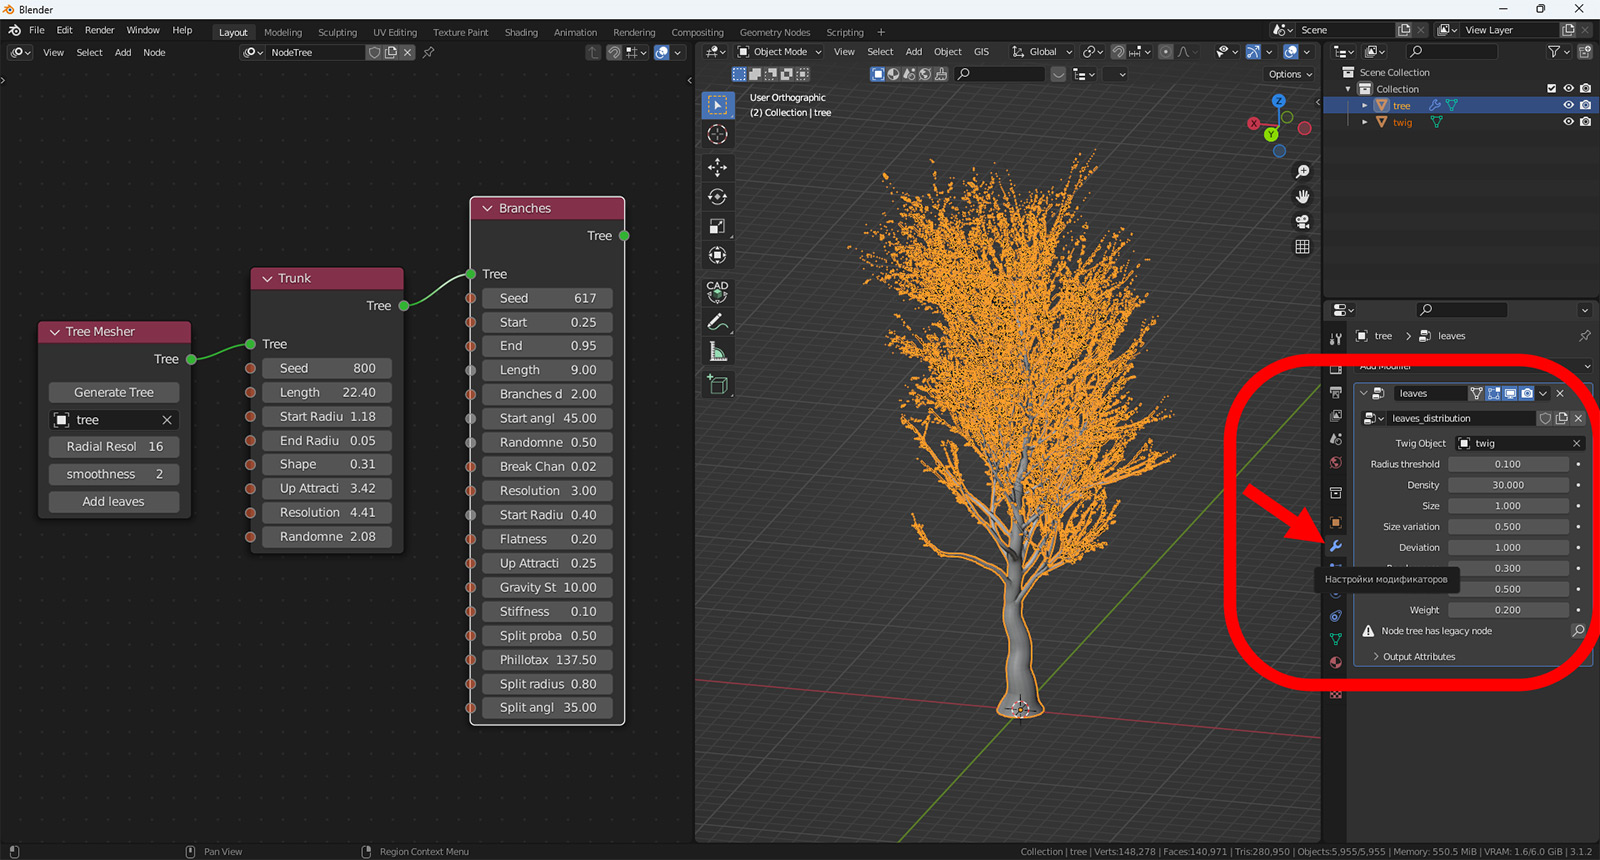Collapse the Trunk node
Viewport: 1600px width, 860px height.
[267, 279]
